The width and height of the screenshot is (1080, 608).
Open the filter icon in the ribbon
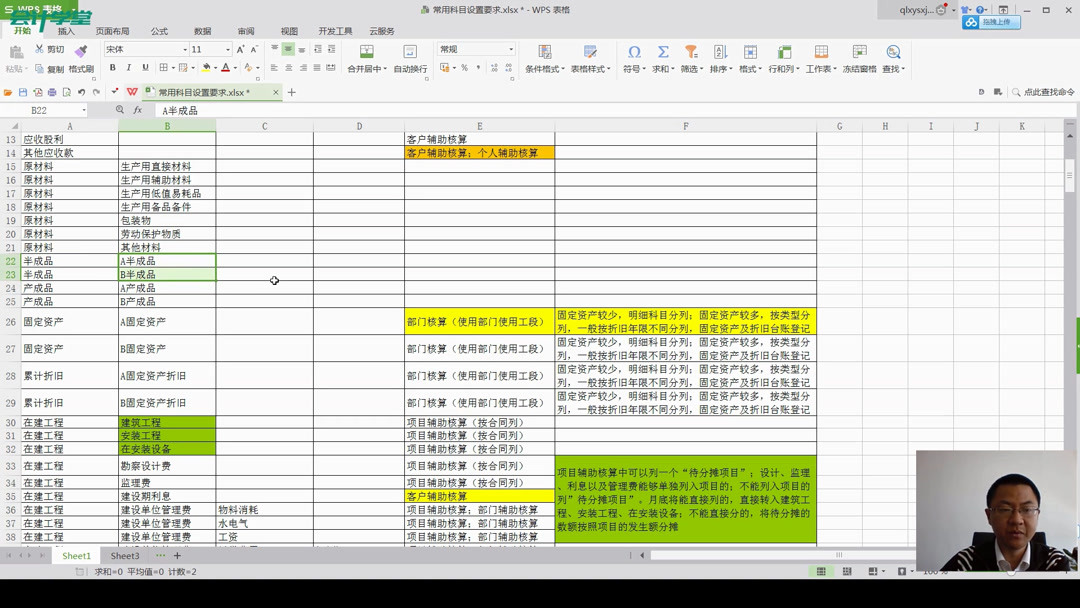pos(690,50)
